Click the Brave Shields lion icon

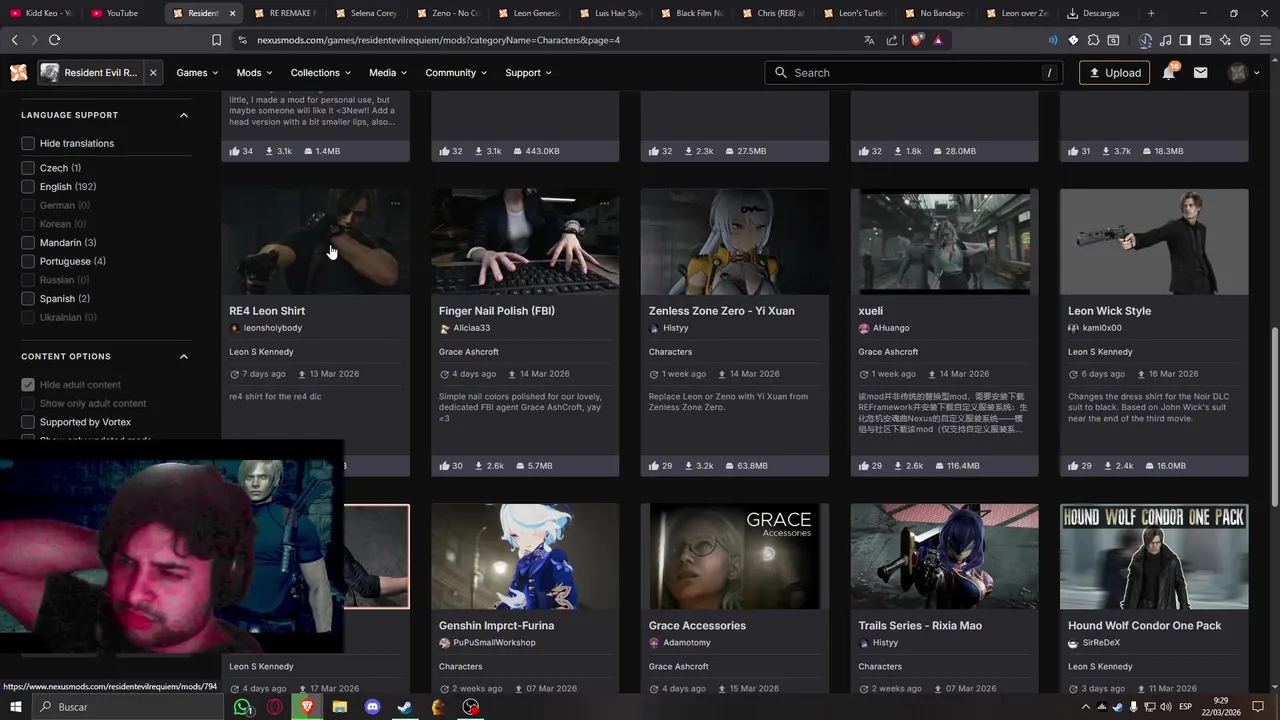point(917,40)
